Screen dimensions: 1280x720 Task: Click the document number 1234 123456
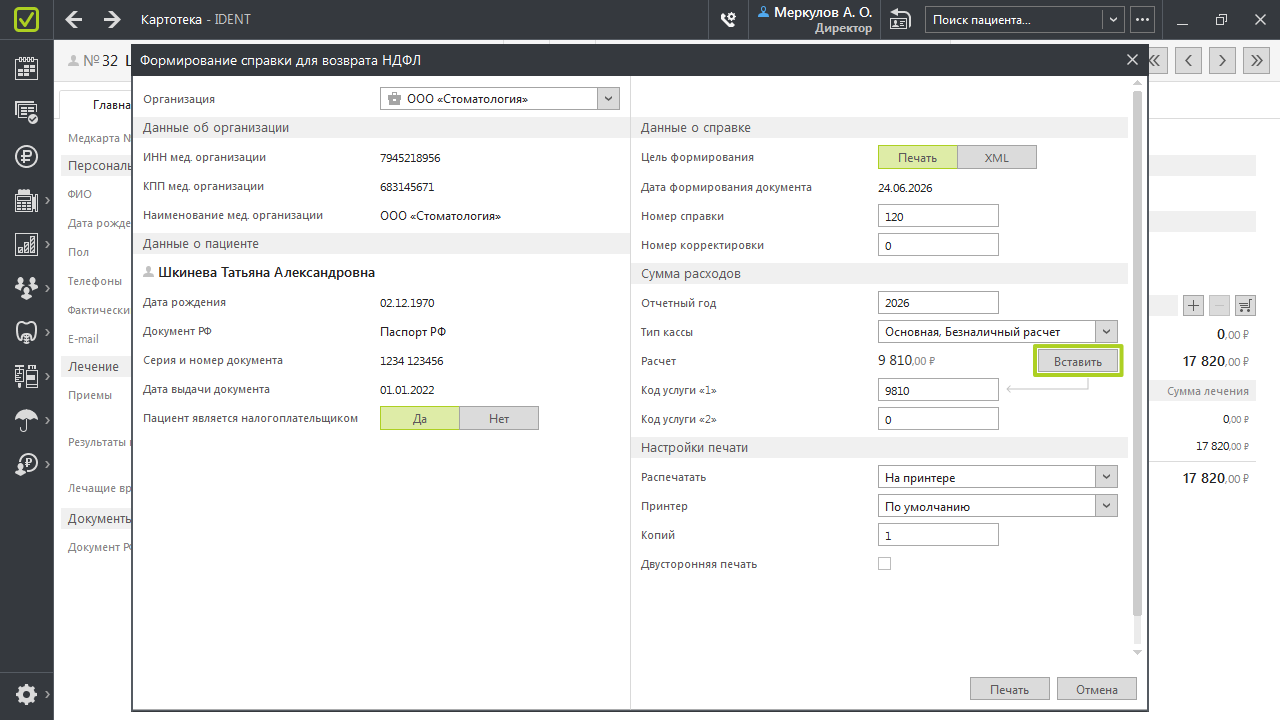(412, 361)
